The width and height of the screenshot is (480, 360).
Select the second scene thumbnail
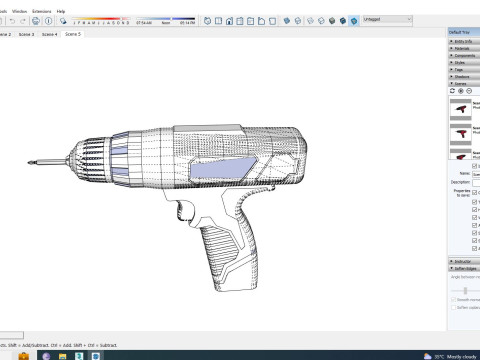click(461, 134)
